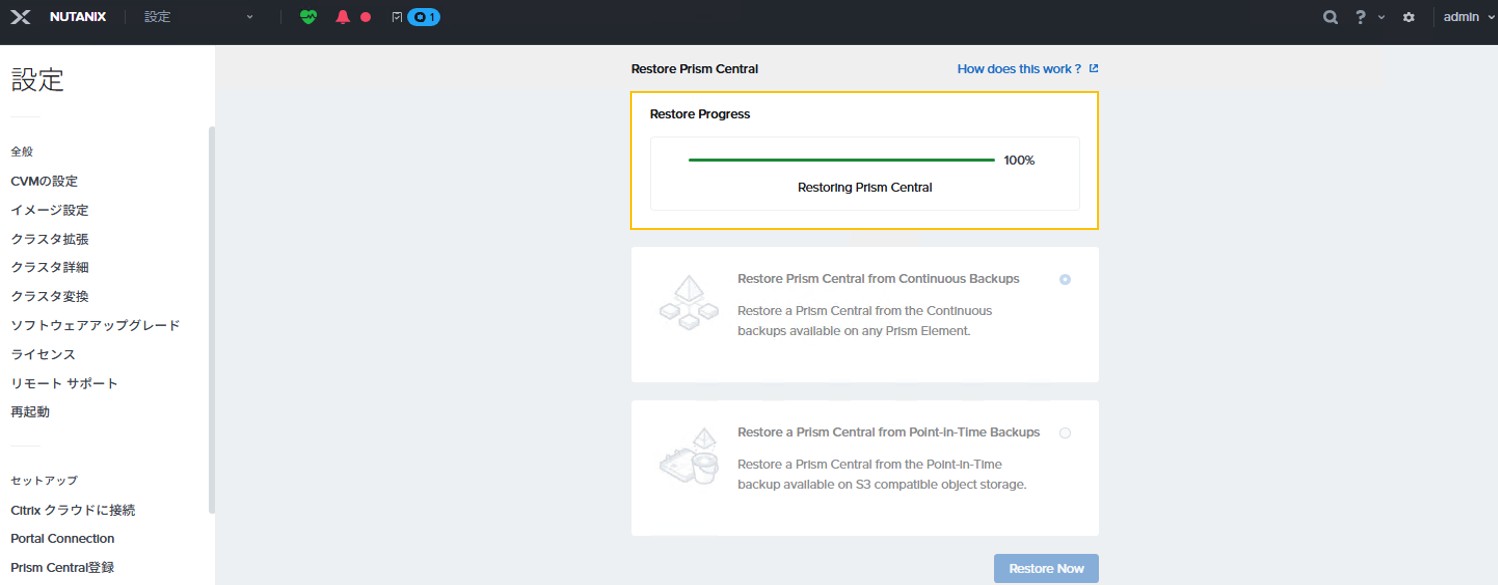The width and height of the screenshot is (1498, 585).
Task: Open CVMの設定 in the settings sidebar
Action: click(x=44, y=181)
